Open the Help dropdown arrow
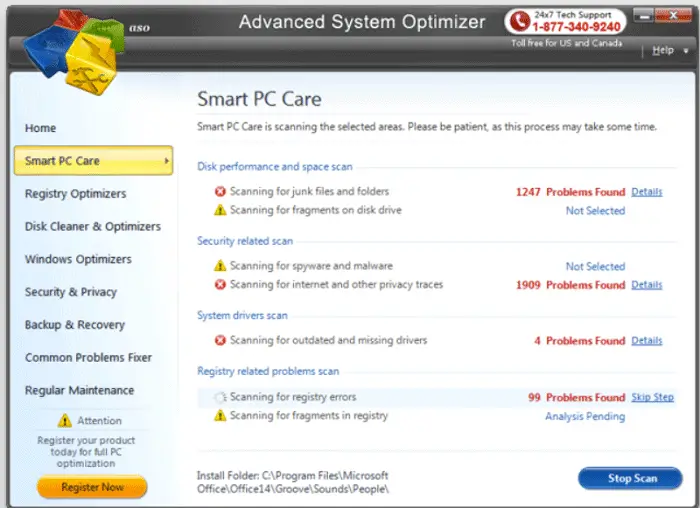 click(686, 51)
